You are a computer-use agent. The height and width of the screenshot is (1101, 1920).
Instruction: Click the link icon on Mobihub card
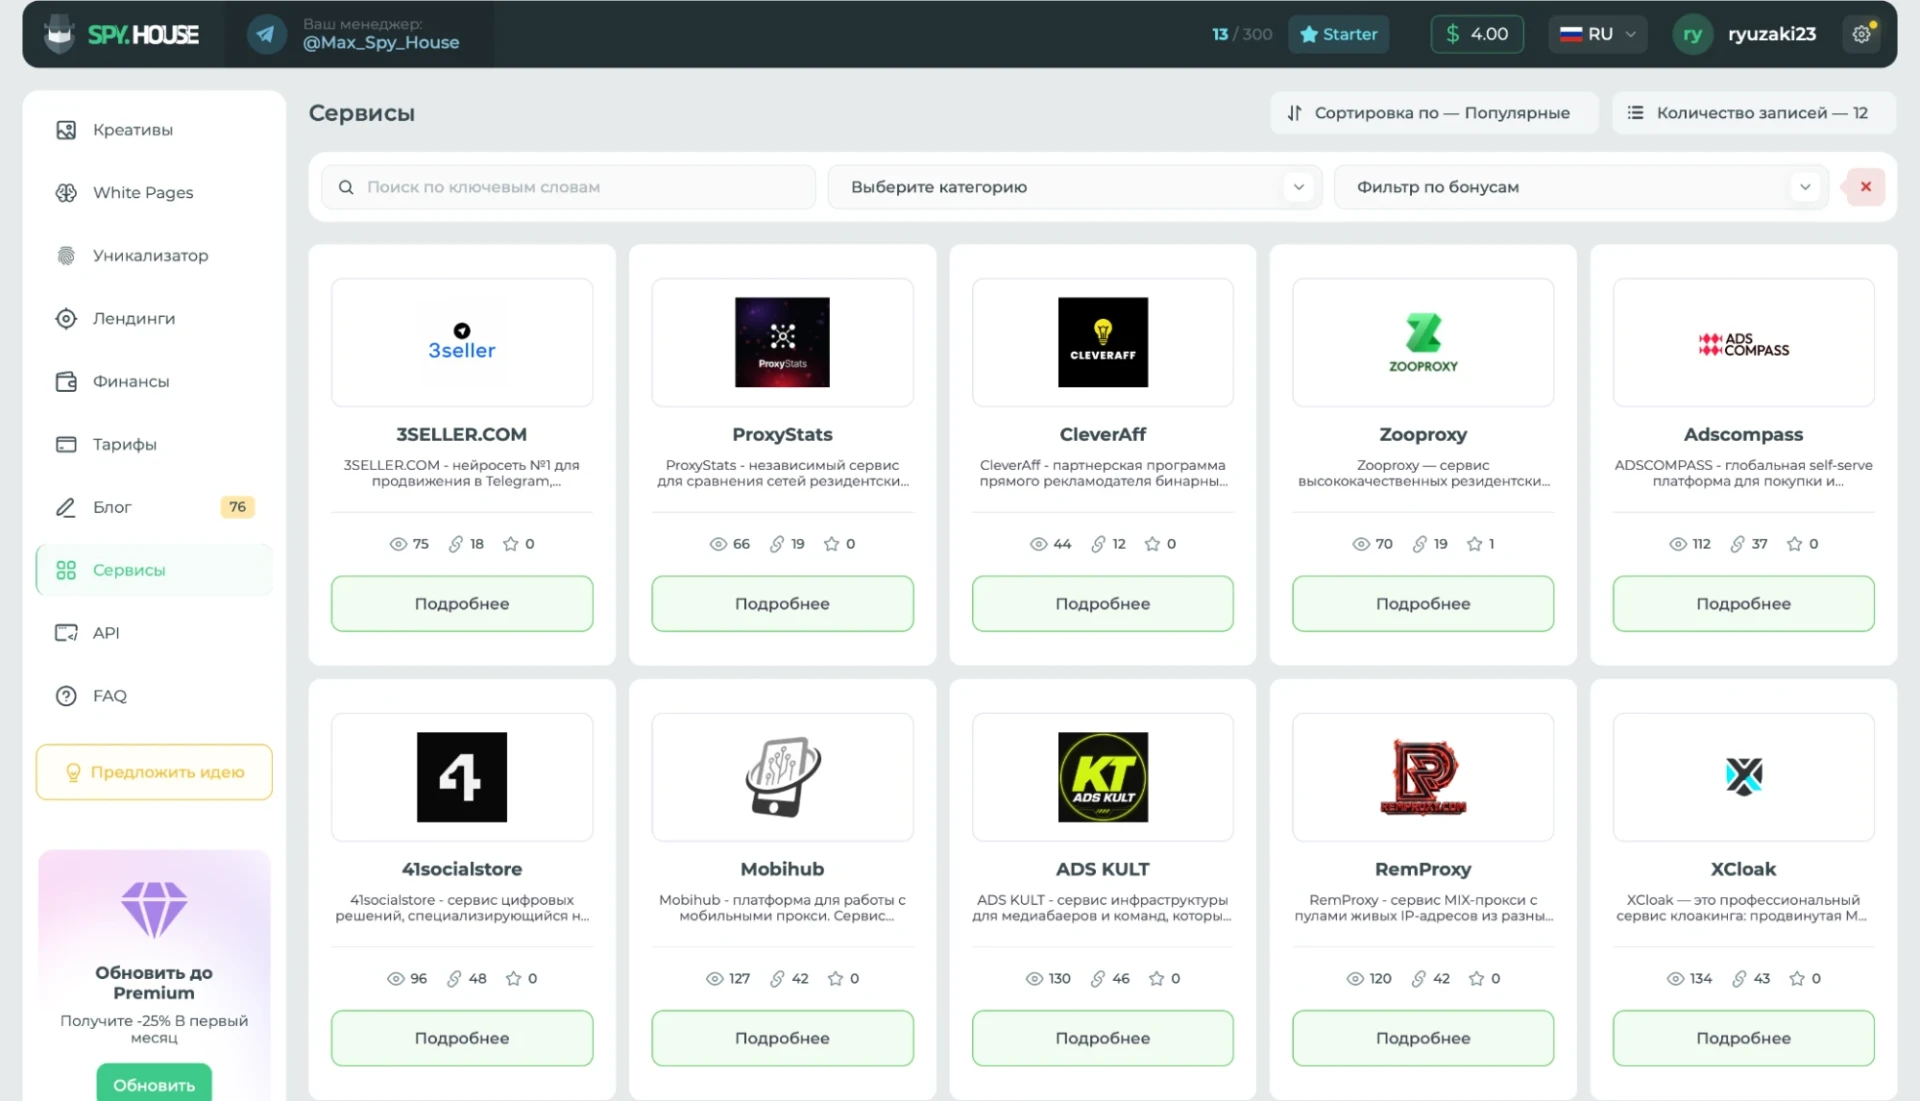click(777, 979)
